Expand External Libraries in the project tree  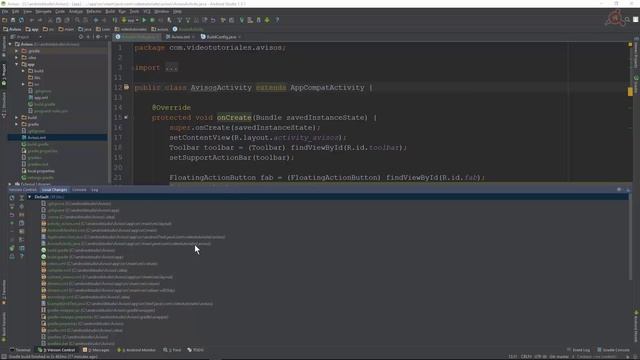pos(10,184)
